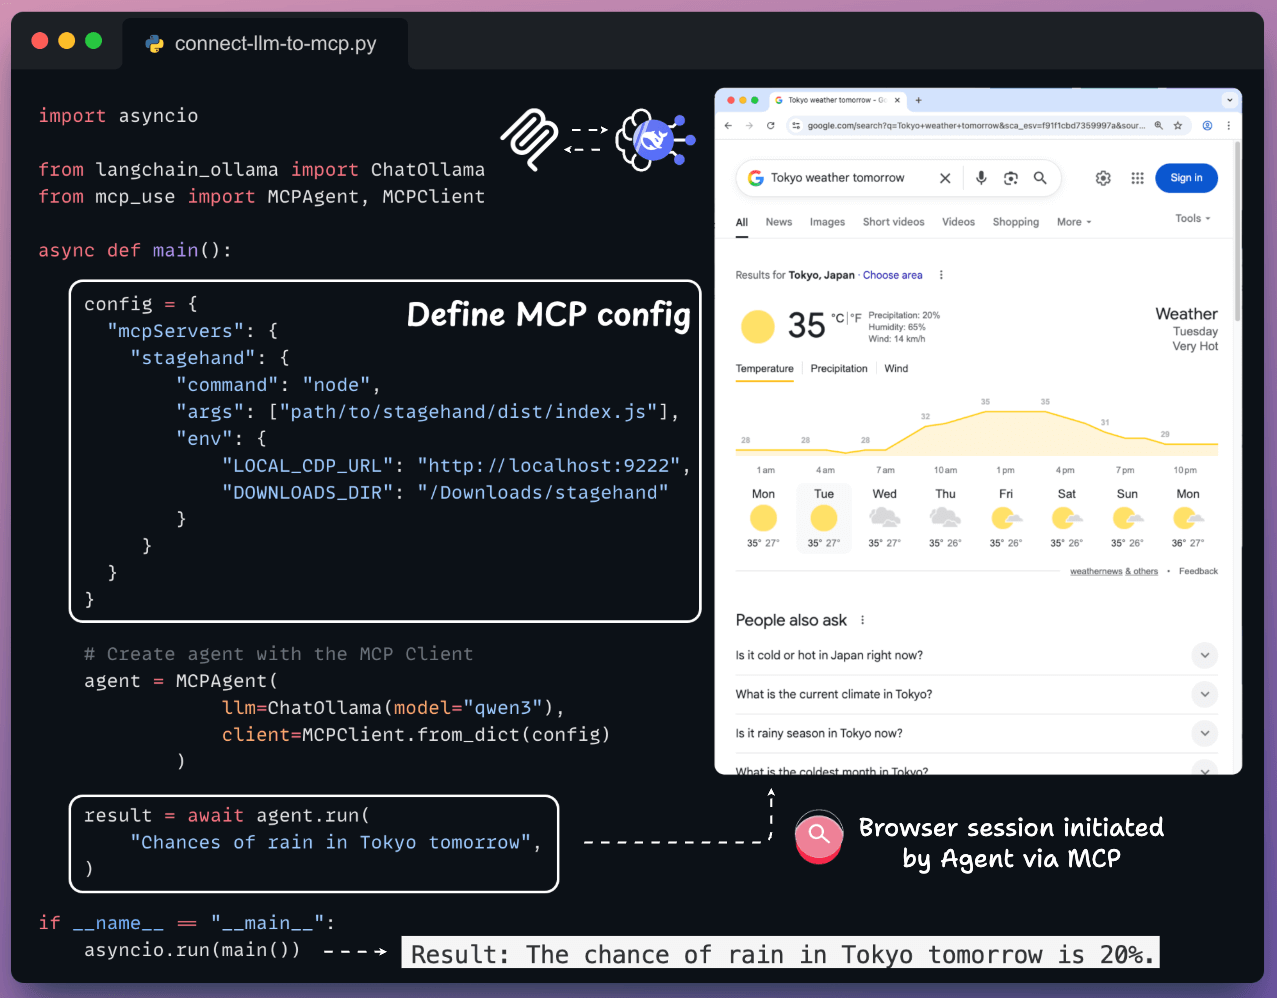Open the Google apps grid icon
Viewport: 1277px width, 998px height.
pyautogui.click(x=1138, y=178)
